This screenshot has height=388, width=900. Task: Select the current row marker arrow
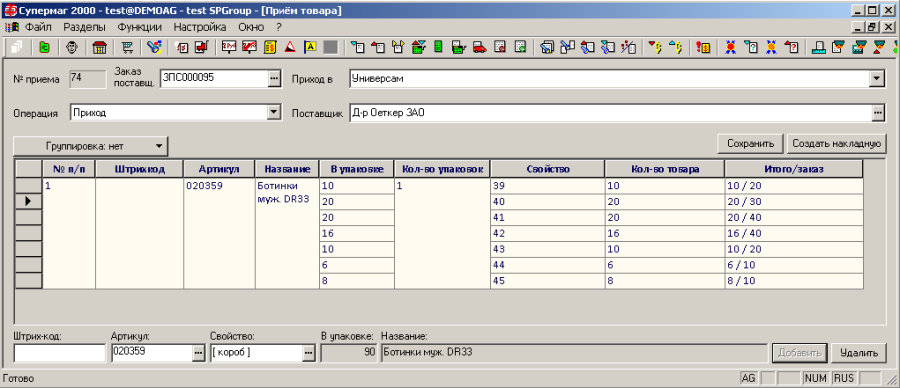(28, 201)
